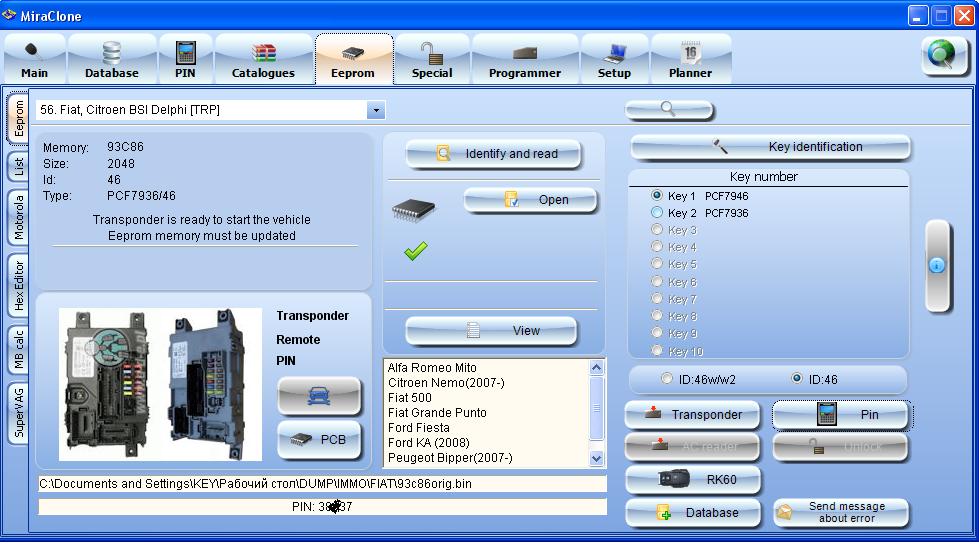Viewport: 979px width, 548px height.
Task: Select the List side tab
Action: [18, 167]
